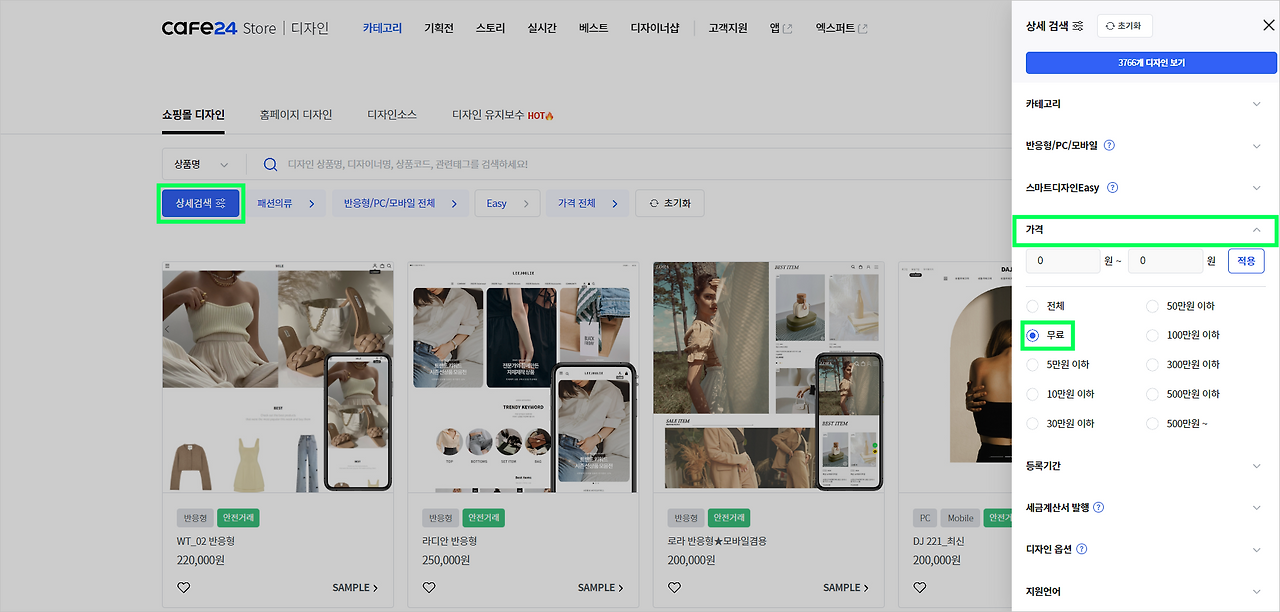Click the blue 상세검색 button
Screen dimensions: 1280x612
(x=201, y=204)
